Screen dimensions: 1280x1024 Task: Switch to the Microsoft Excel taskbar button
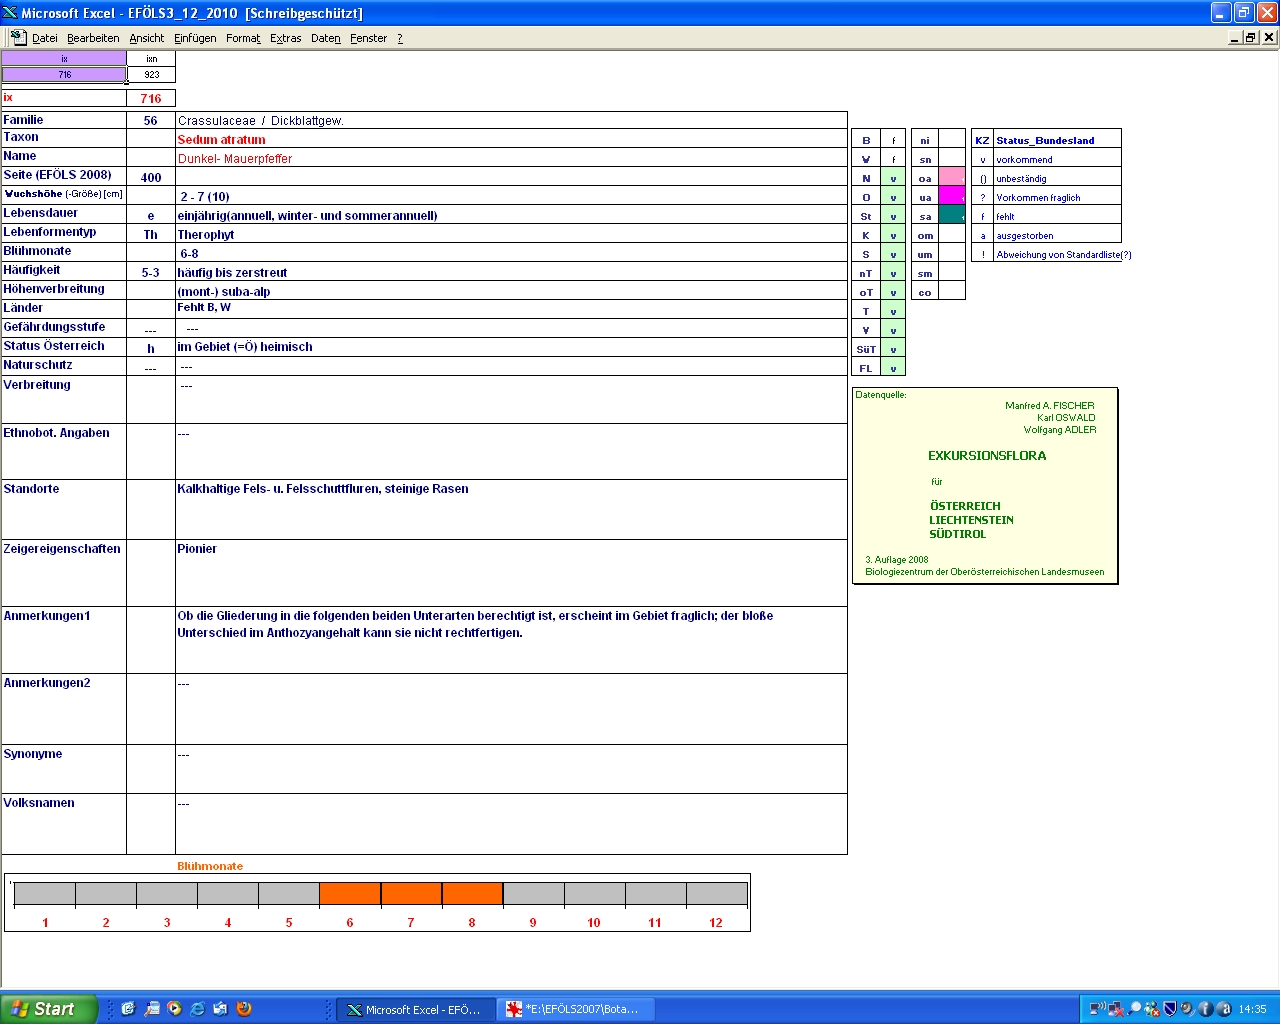[x=414, y=1010]
